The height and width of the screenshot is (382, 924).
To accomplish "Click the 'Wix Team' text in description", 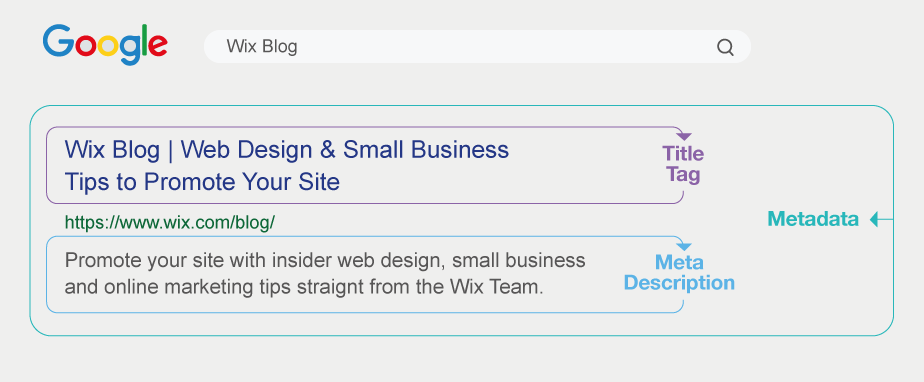I will click(496, 286).
